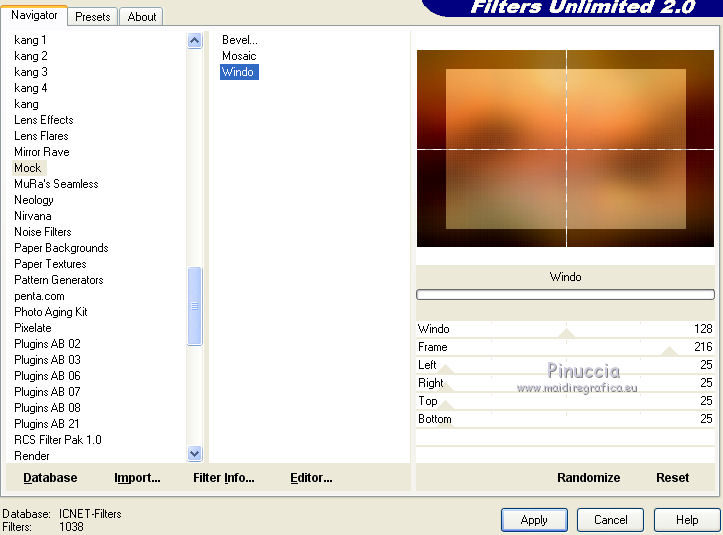Select the Bevel... filter
This screenshot has width=723, height=535.
(240, 40)
